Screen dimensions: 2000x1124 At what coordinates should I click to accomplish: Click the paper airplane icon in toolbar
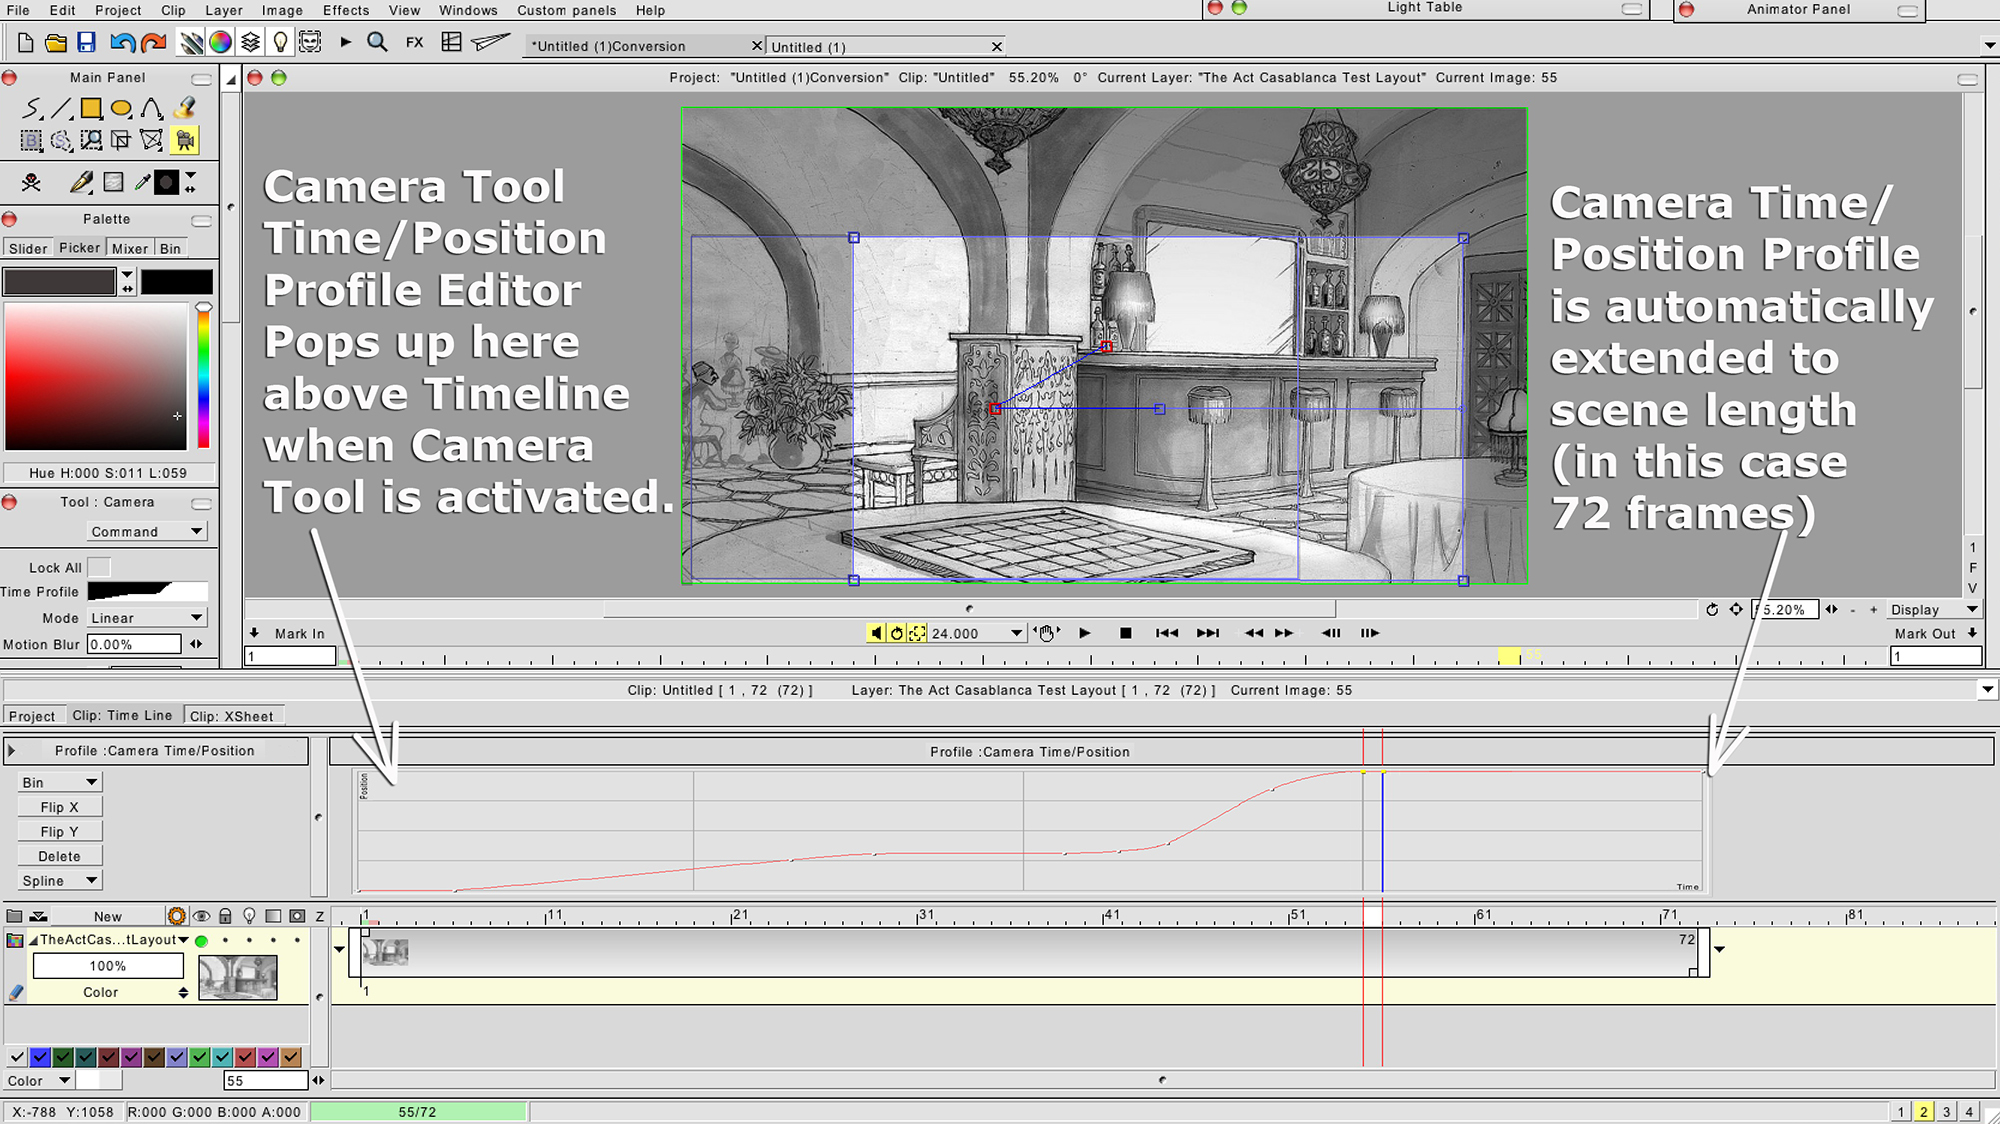click(x=491, y=43)
